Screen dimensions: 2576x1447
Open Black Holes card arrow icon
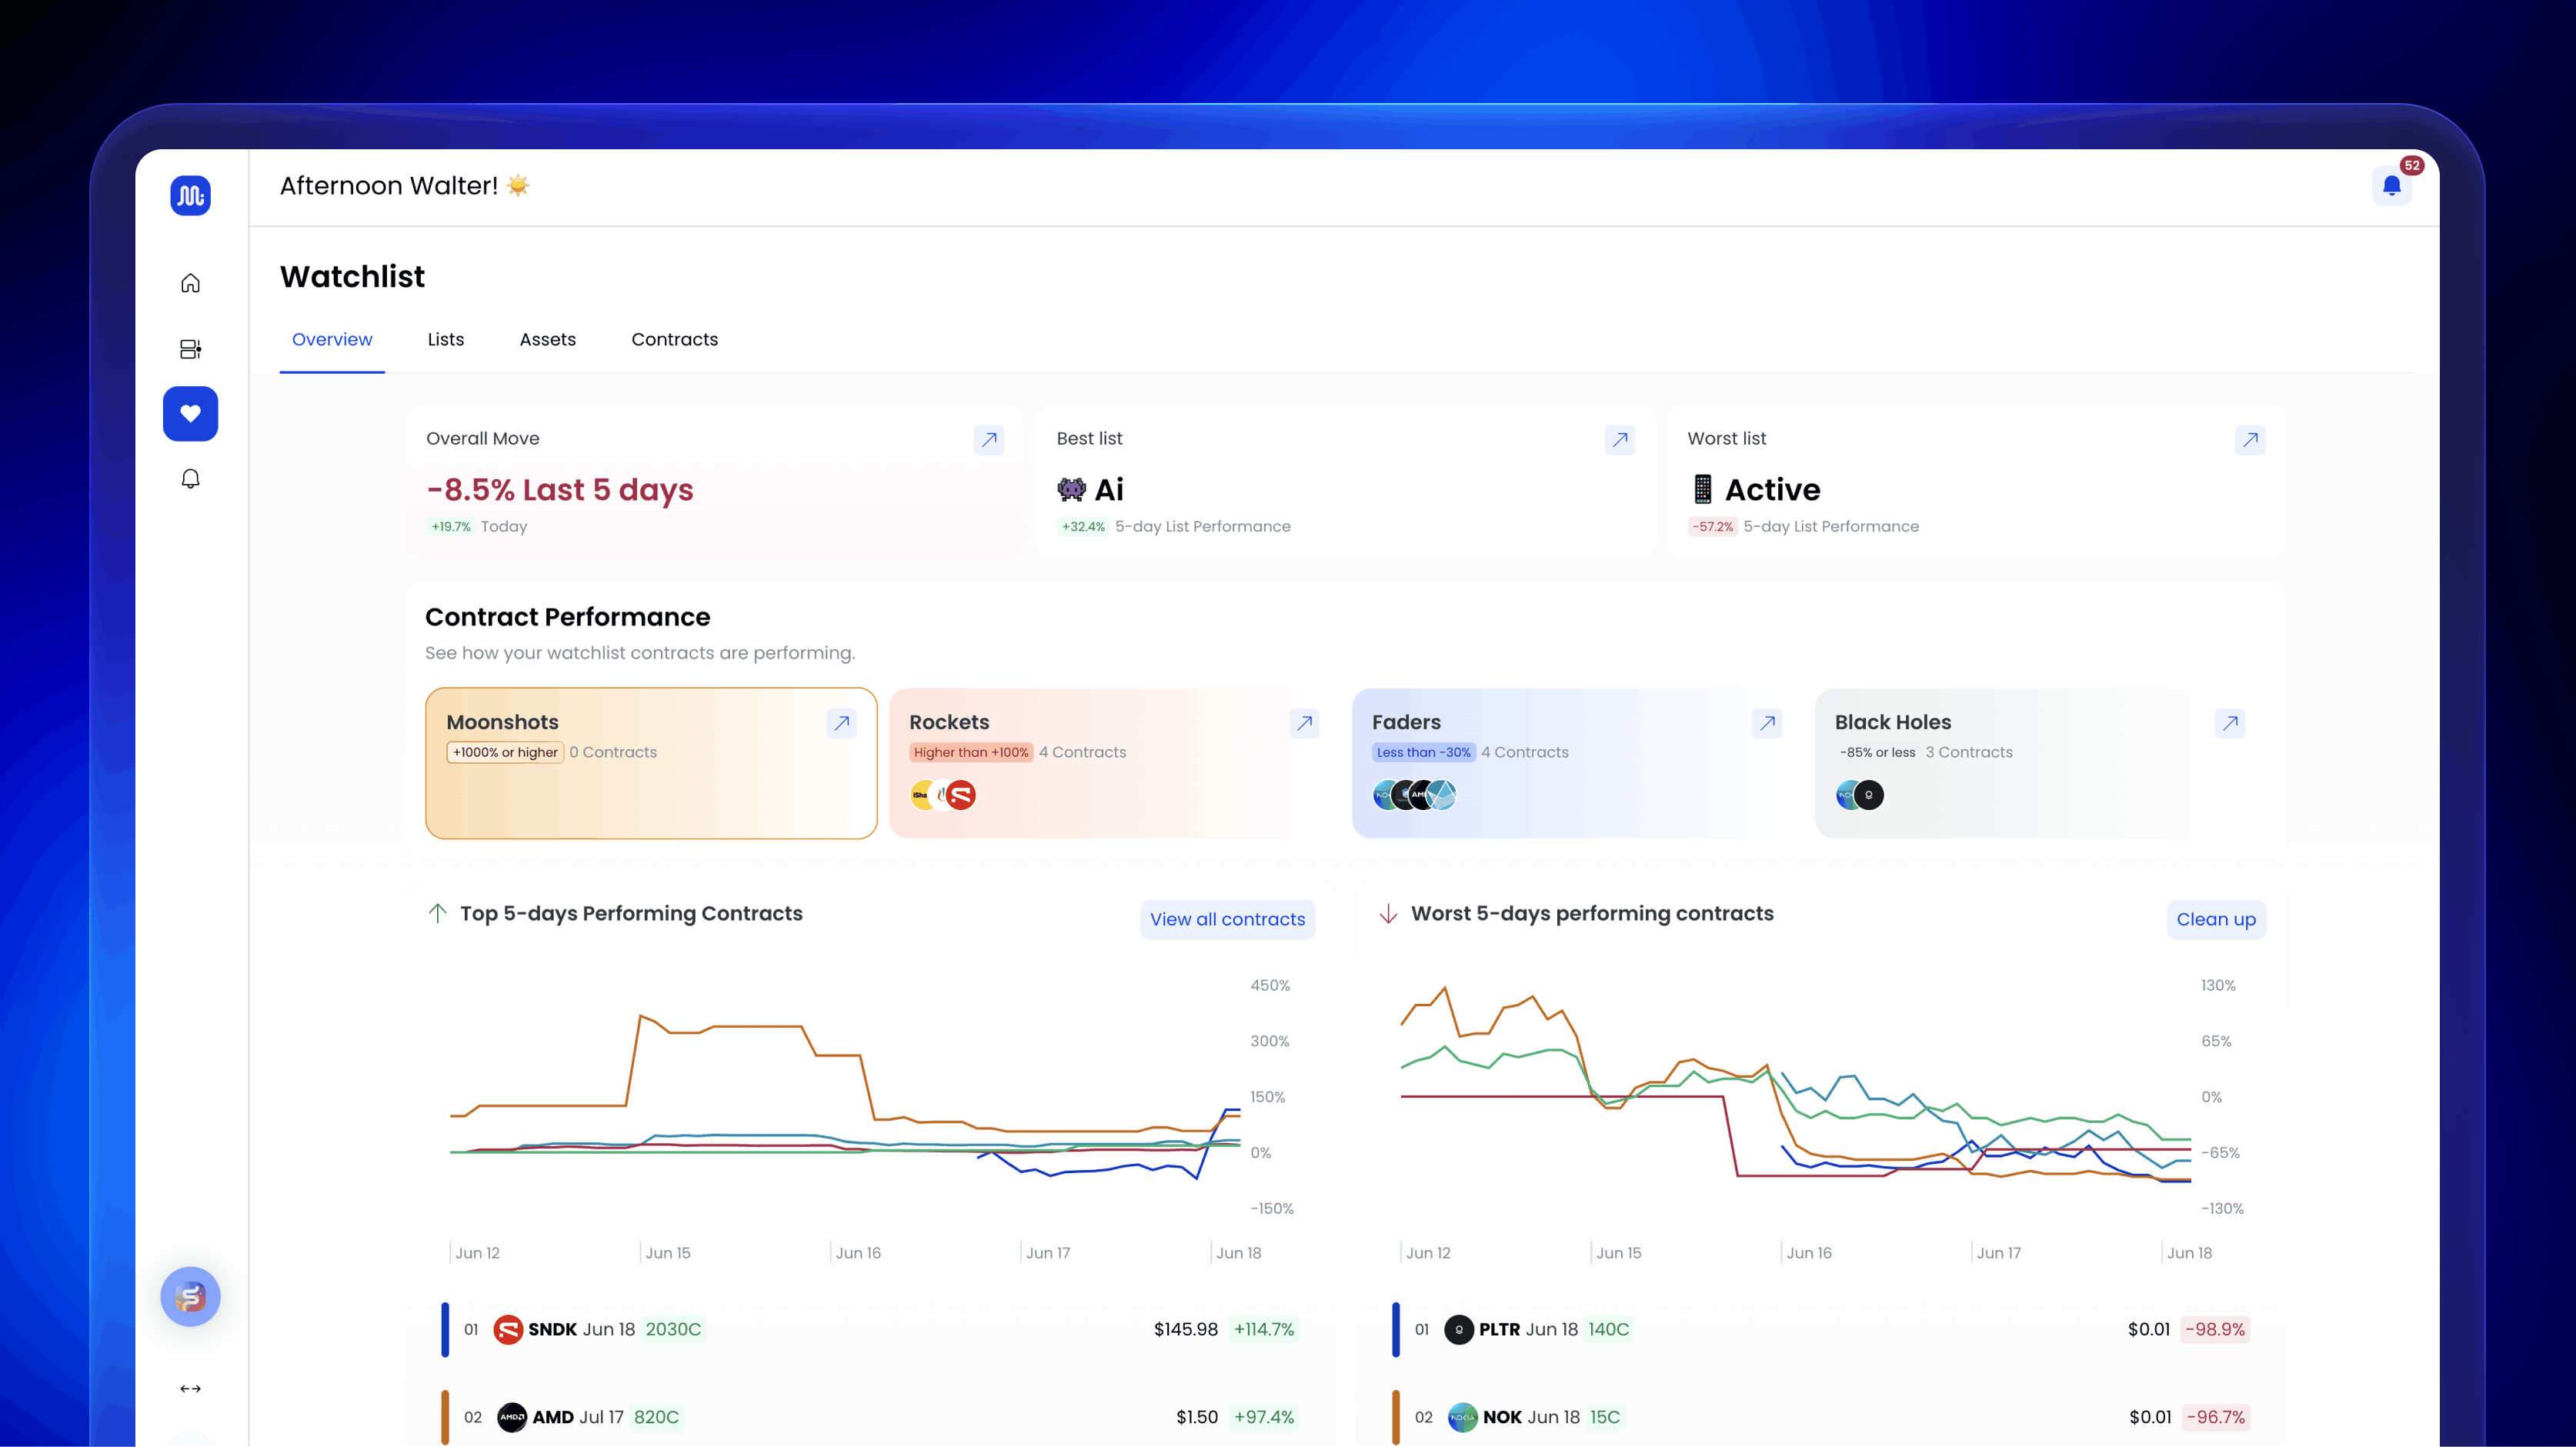[2231, 723]
